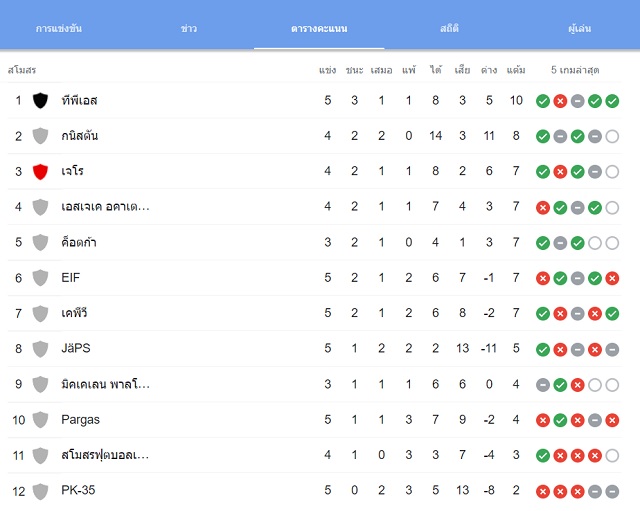Open the เคพีวี team name
640x511 pixels.
[x=74, y=313]
